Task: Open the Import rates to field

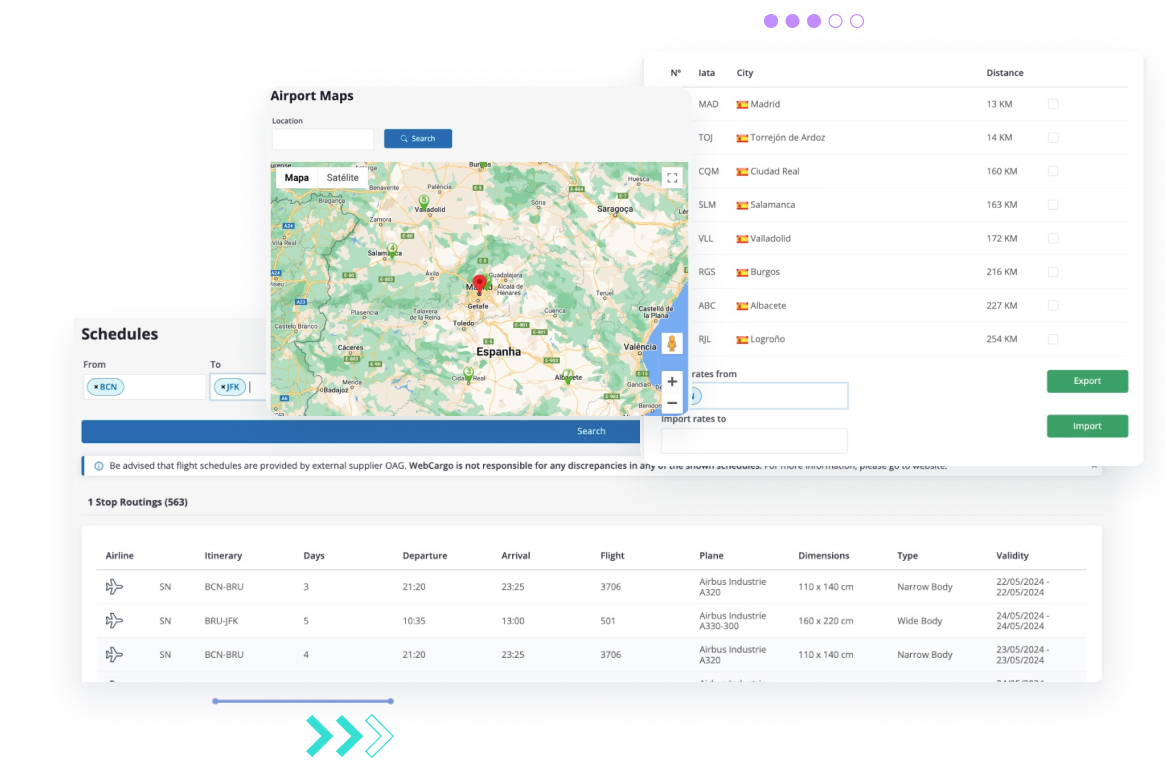Action: tap(754, 441)
